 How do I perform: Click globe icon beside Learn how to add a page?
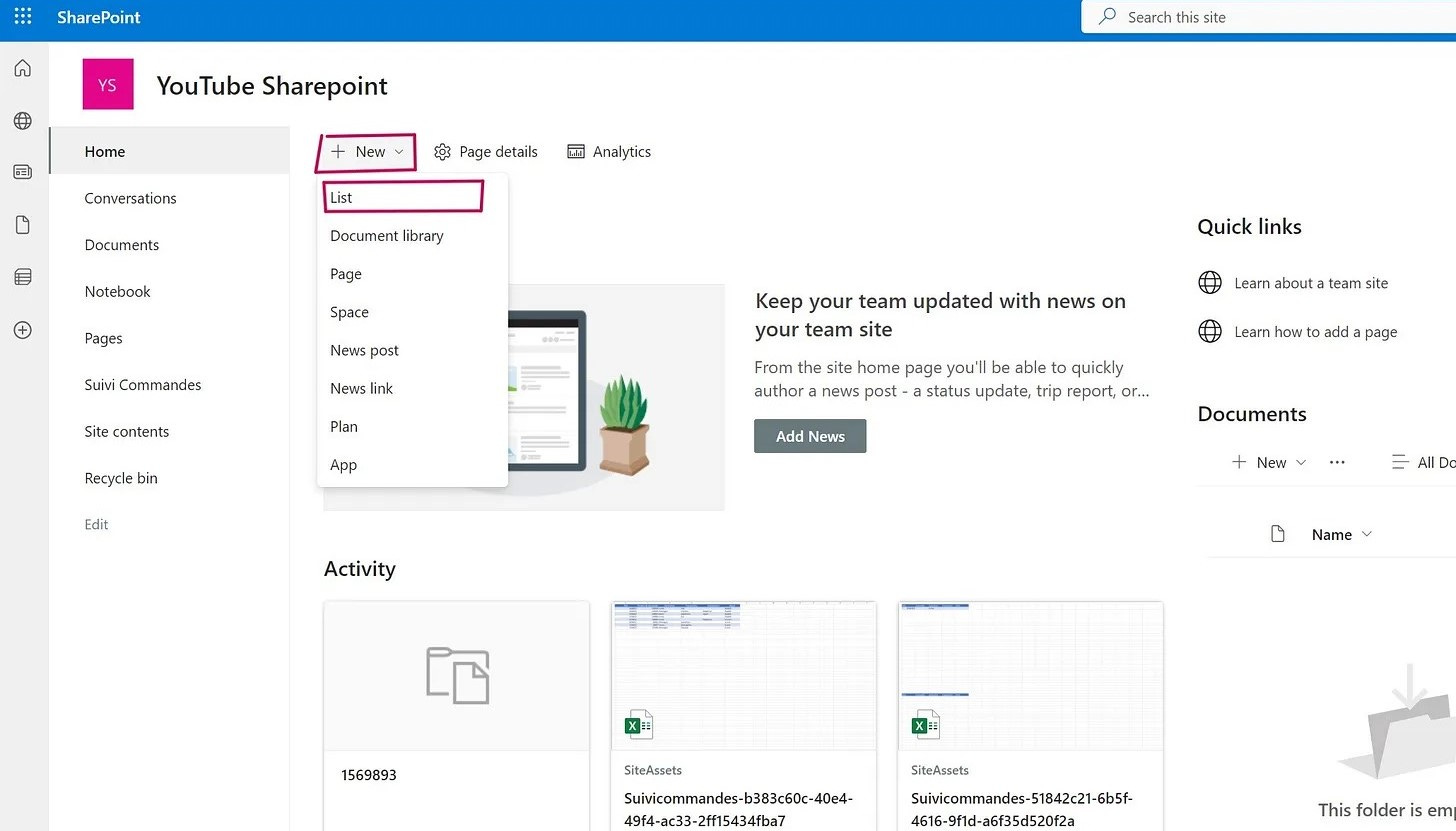[x=1210, y=331]
